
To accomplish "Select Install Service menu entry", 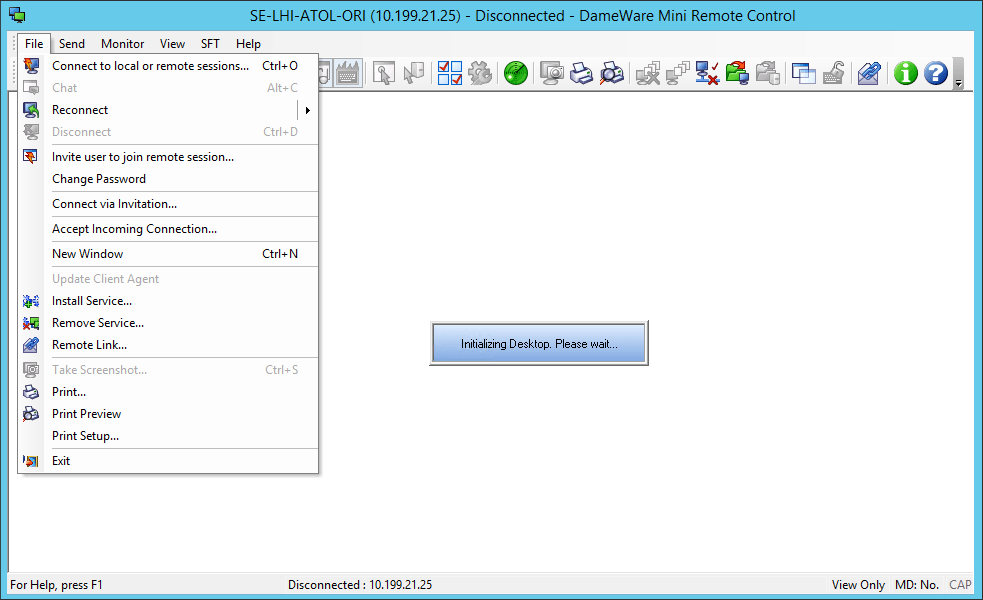I will 169,301.
